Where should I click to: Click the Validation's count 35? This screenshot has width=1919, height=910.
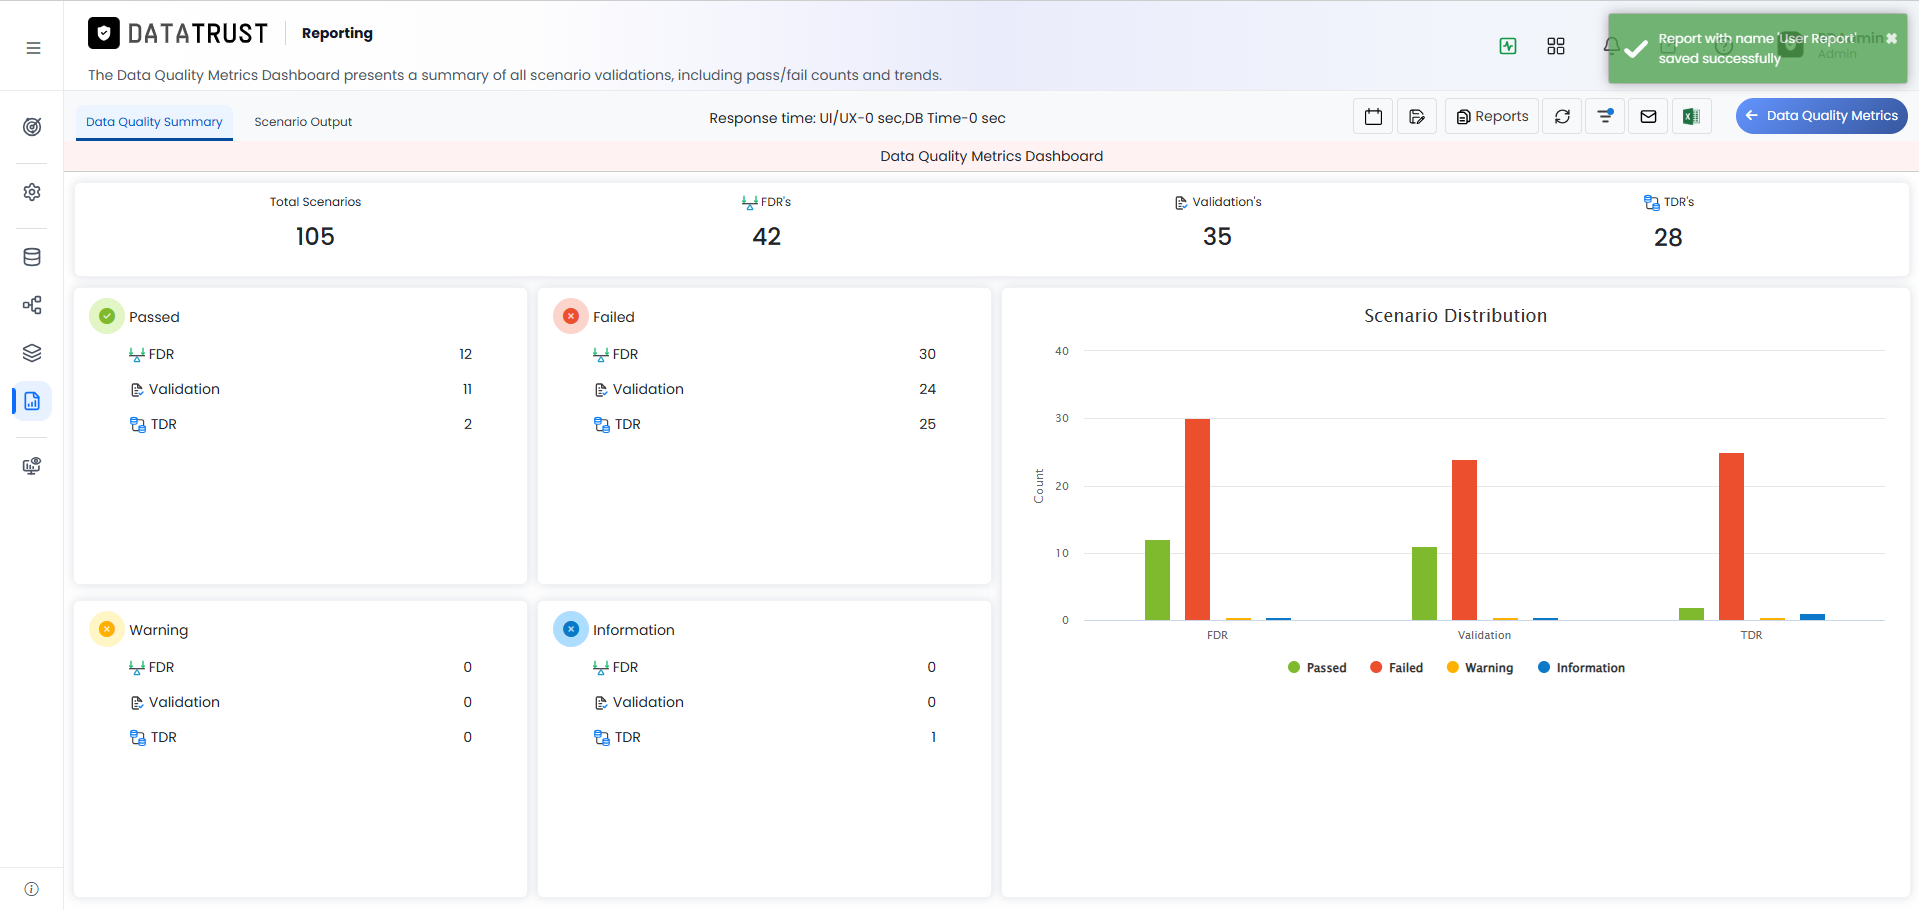pyautogui.click(x=1217, y=237)
